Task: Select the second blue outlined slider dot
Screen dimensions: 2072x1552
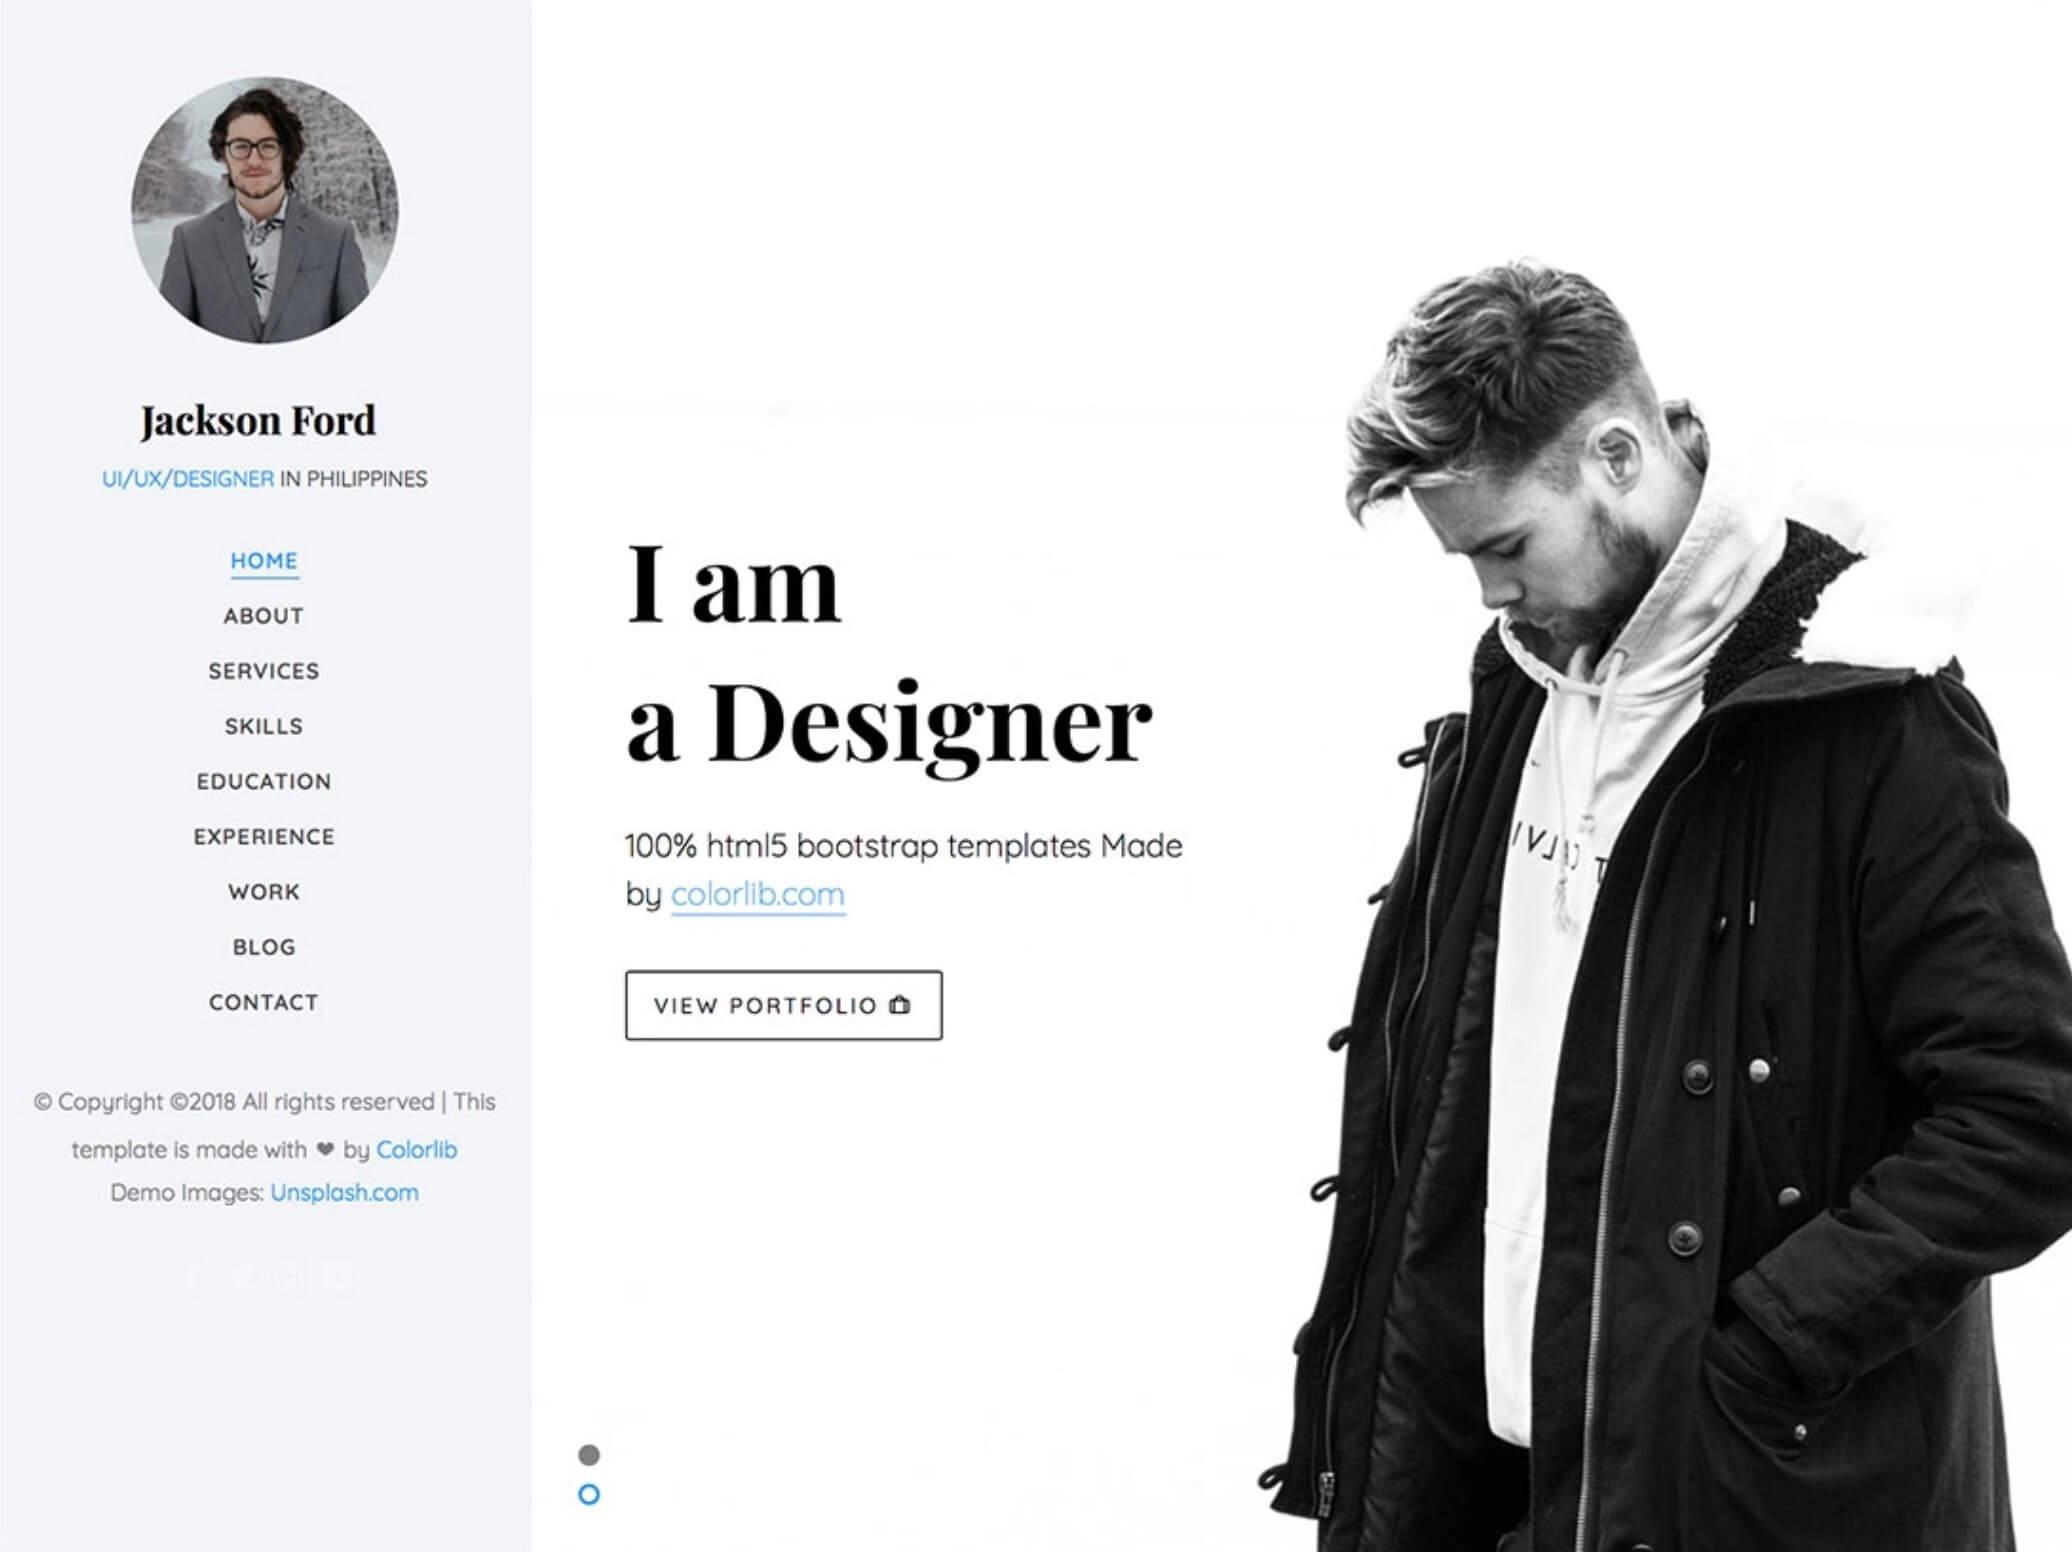Action: [589, 1495]
